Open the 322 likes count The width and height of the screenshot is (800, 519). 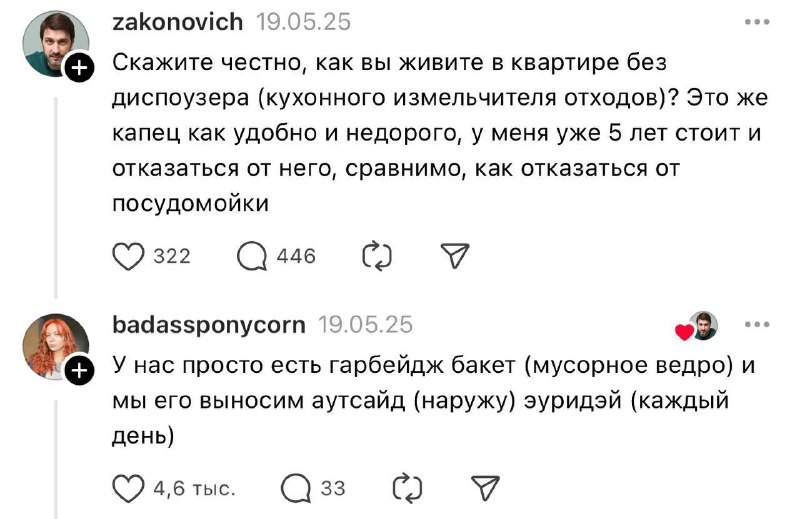pyautogui.click(x=172, y=256)
